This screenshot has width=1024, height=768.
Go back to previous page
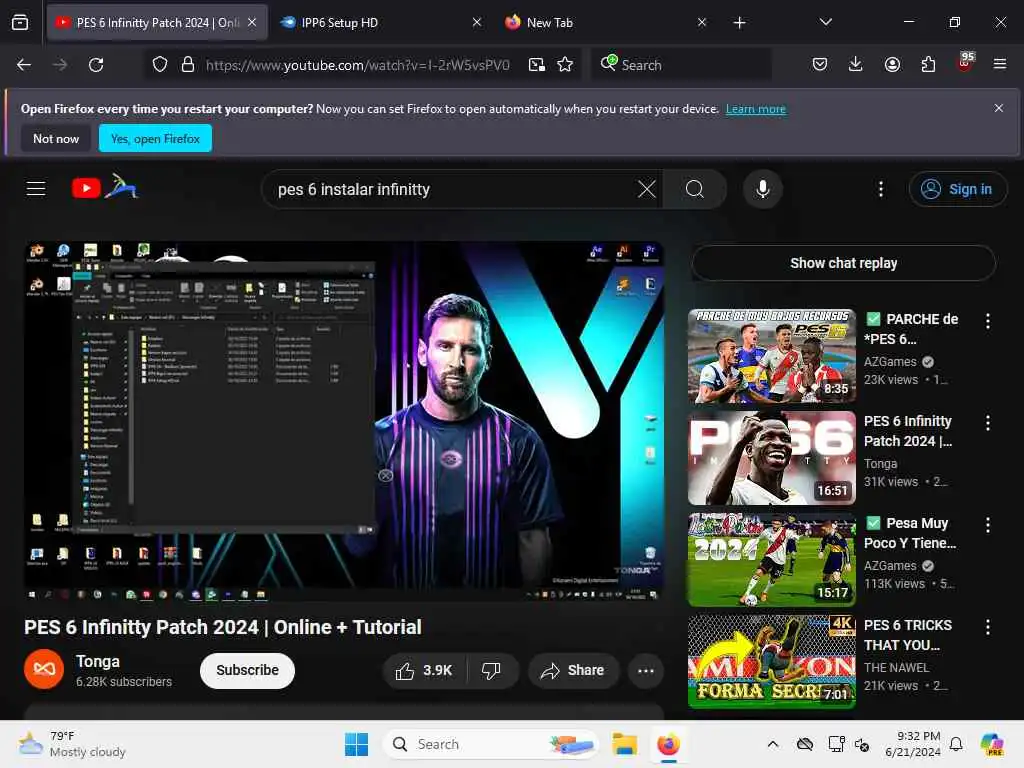pos(24,65)
